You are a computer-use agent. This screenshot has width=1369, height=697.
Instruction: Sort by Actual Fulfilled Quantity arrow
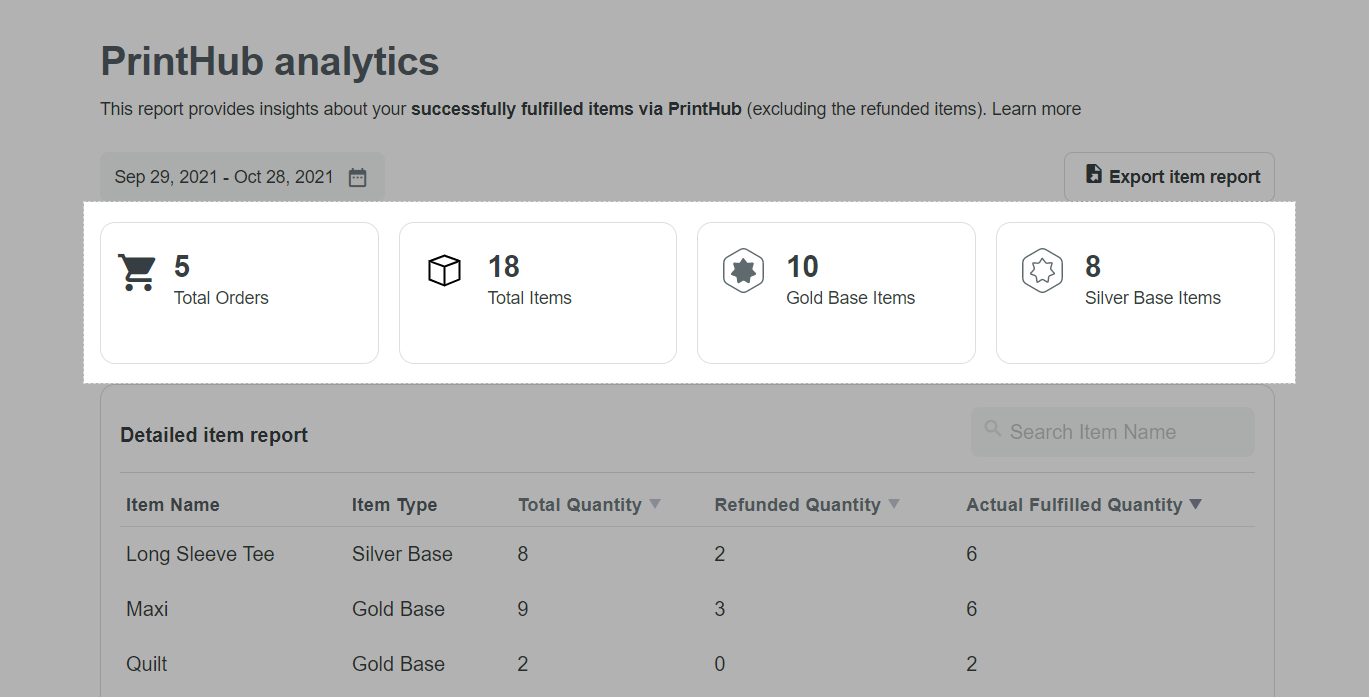pos(1195,504)
